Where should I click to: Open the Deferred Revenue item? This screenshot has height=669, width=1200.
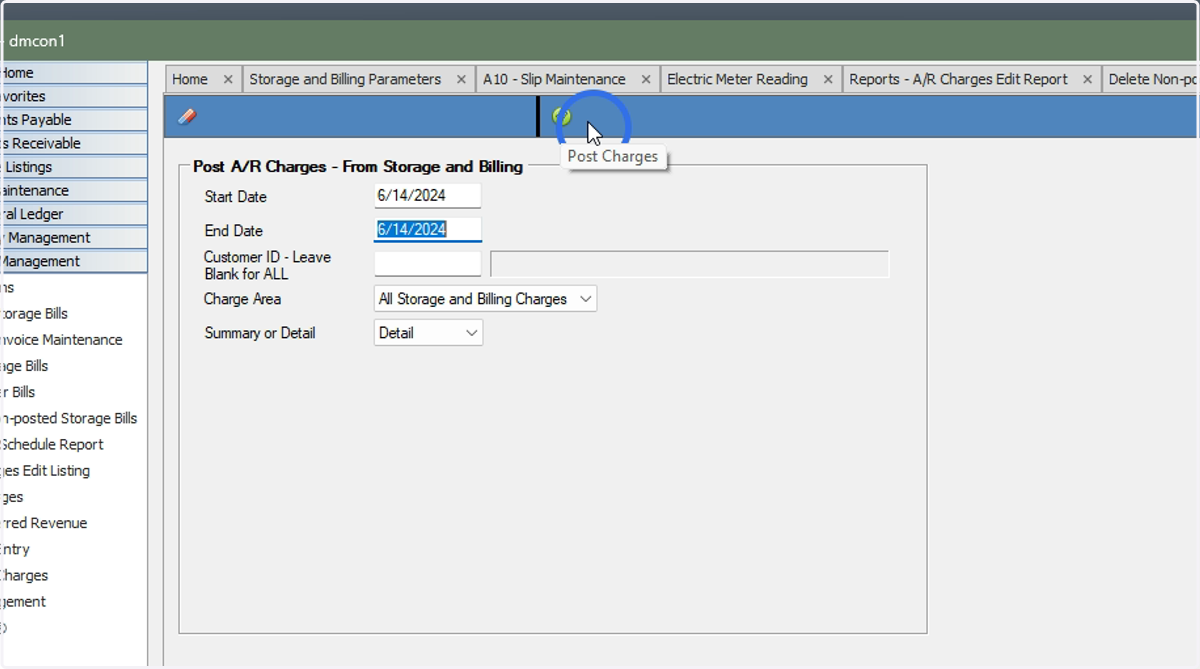click(x=44, y=523)
